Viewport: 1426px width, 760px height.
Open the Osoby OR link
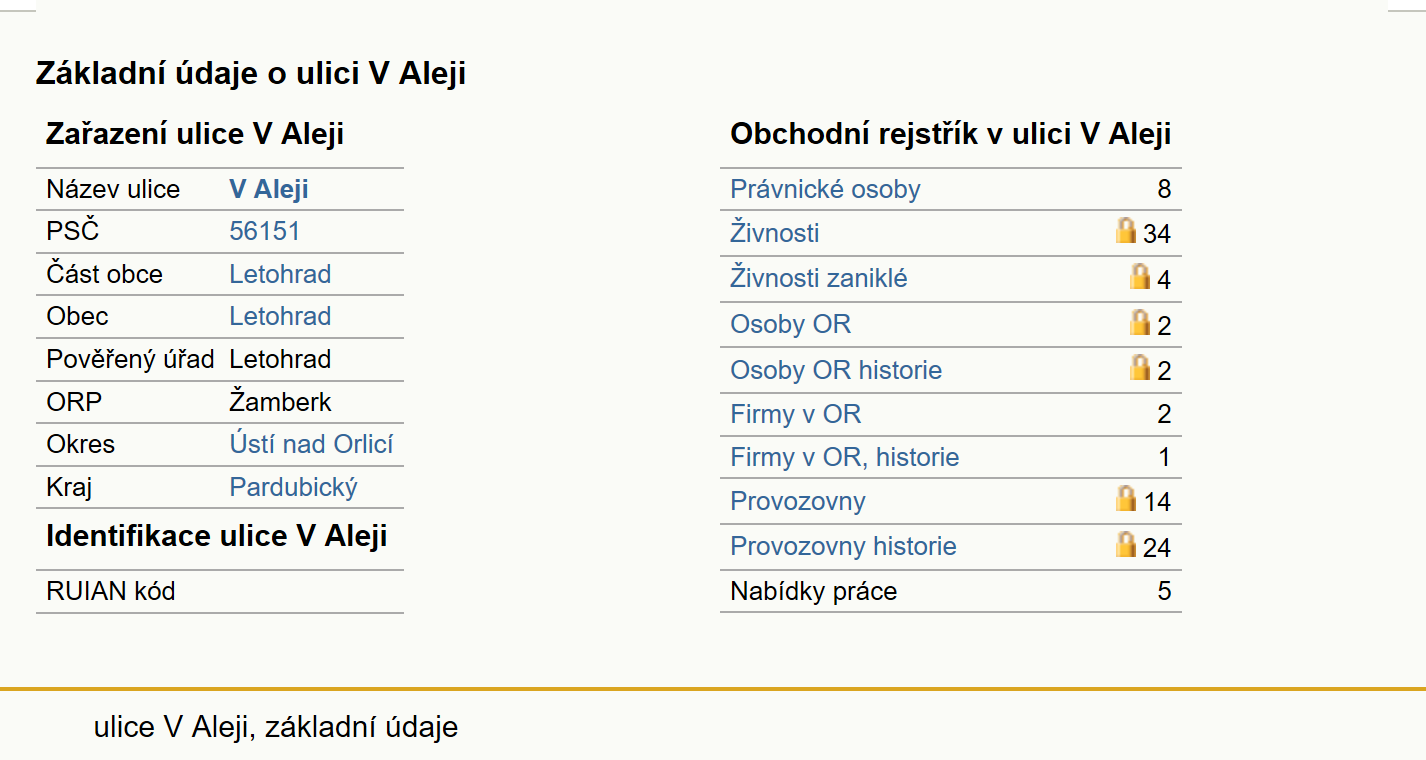791,325
